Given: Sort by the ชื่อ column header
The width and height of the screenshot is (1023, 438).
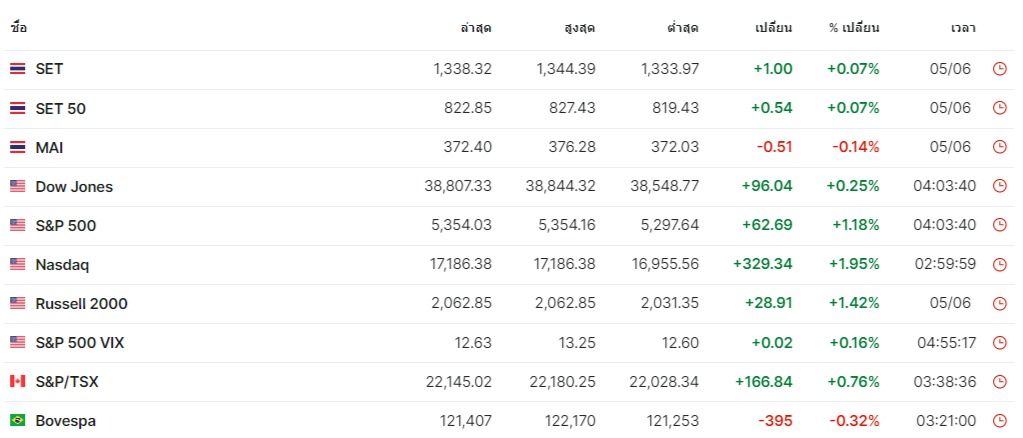Looking at the screenshot, I should coord(19,28).
